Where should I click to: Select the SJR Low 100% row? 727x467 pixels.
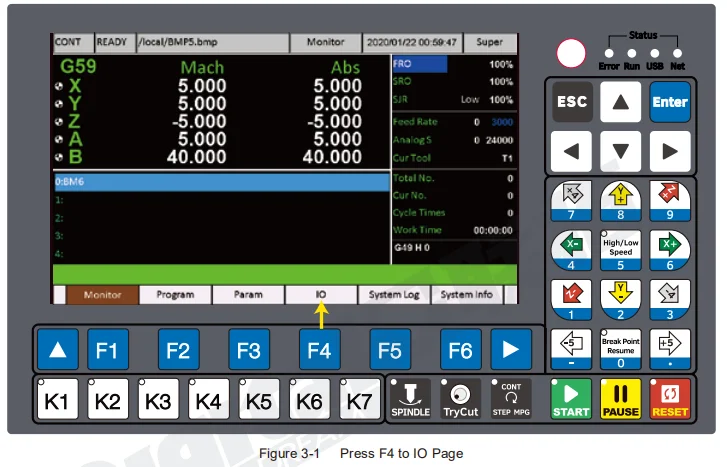pyautogui.click(x=454, y=100)
